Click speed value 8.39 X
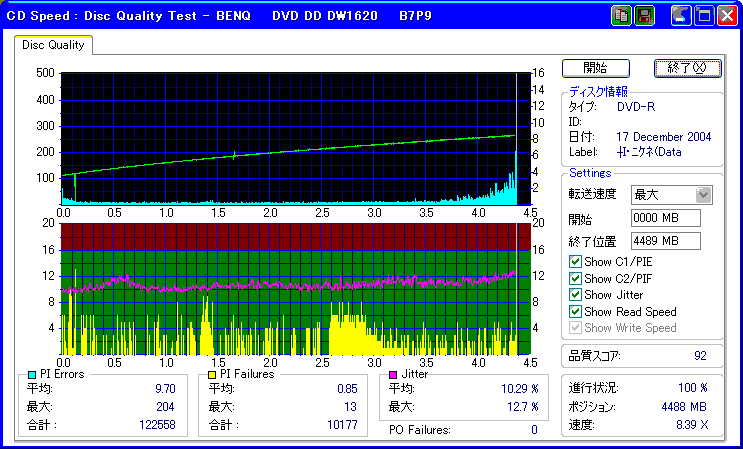 point(692,425)
